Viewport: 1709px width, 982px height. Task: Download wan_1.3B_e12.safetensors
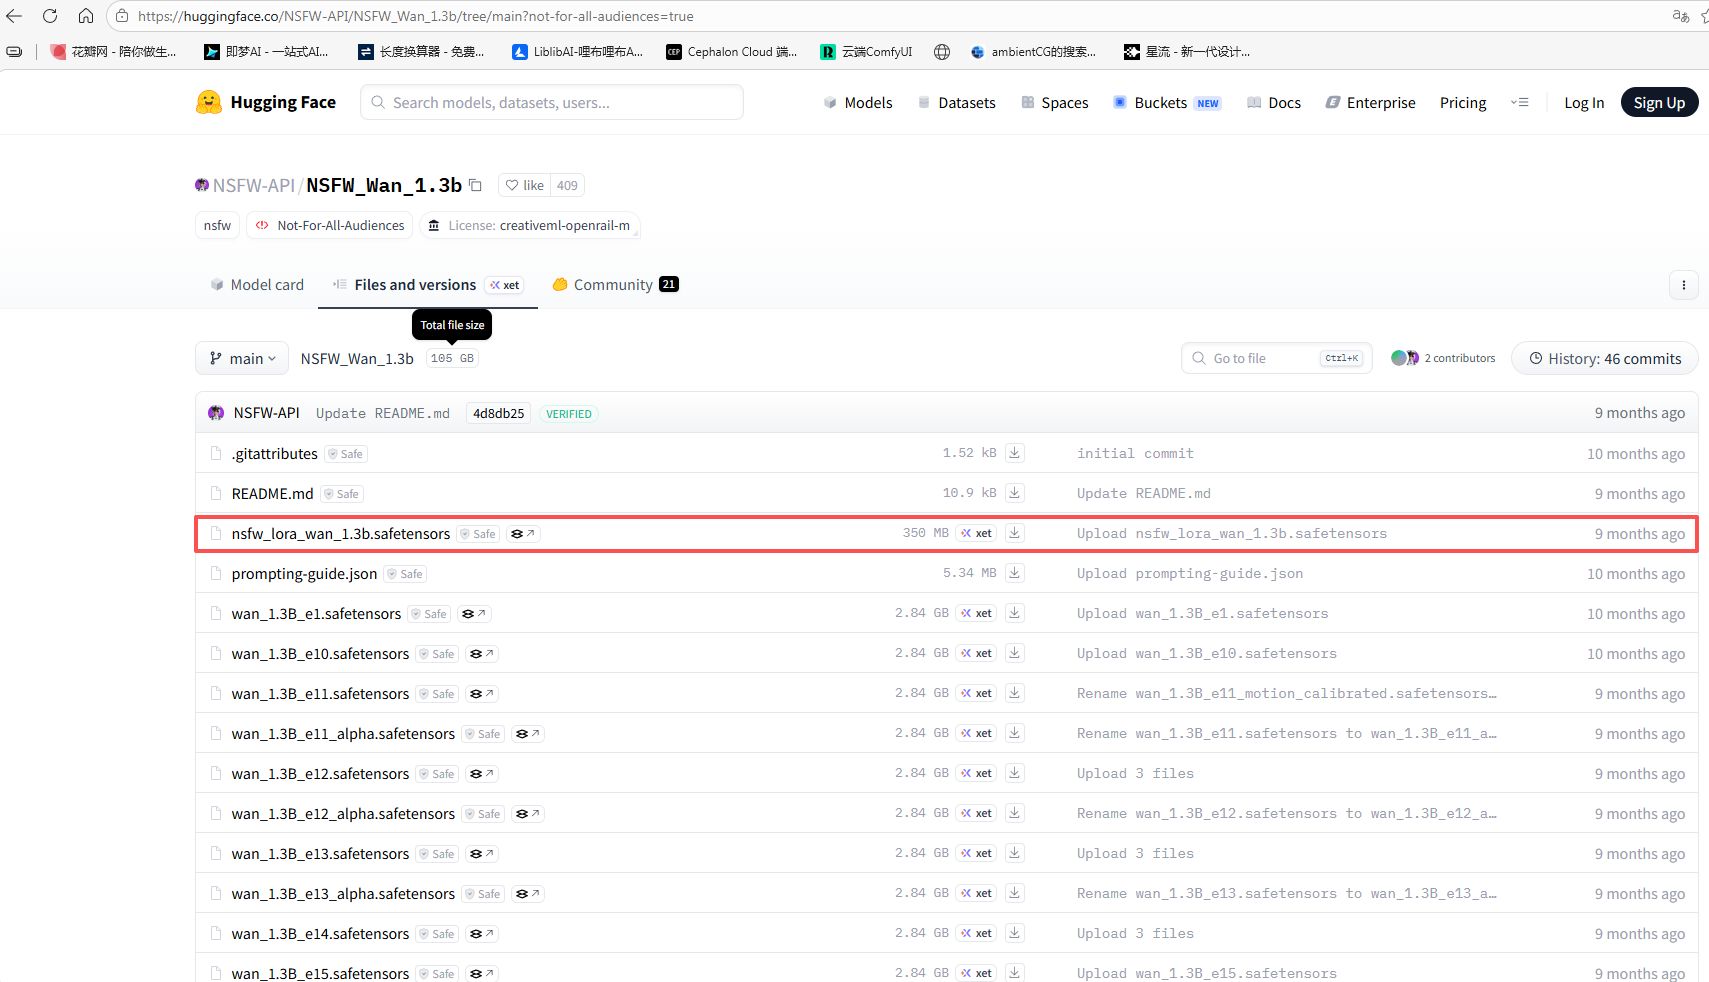(x=1014, y=773)
